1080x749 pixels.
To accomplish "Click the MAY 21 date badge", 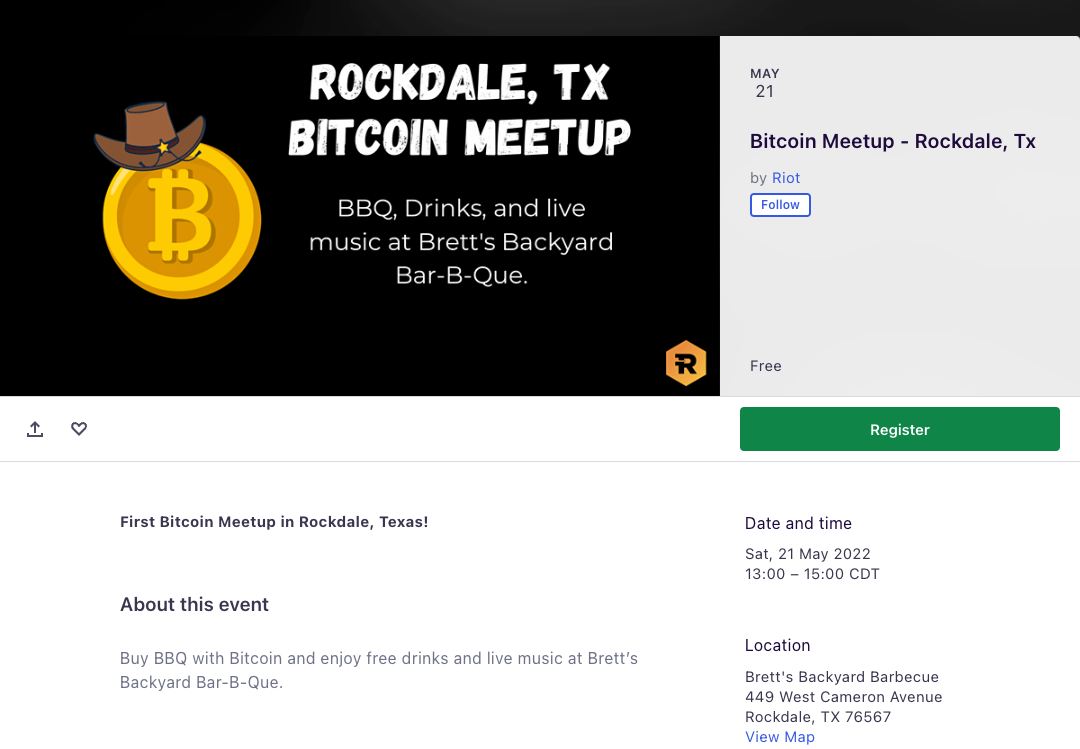I will tap(765, 83).
